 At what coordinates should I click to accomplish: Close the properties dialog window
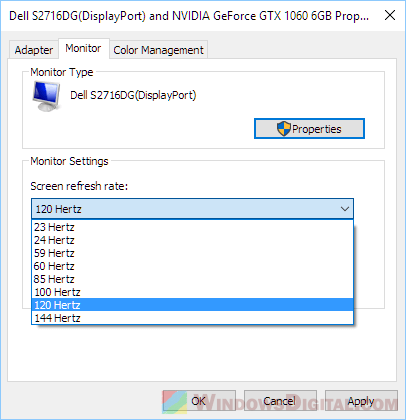click(x=390, y=15)
